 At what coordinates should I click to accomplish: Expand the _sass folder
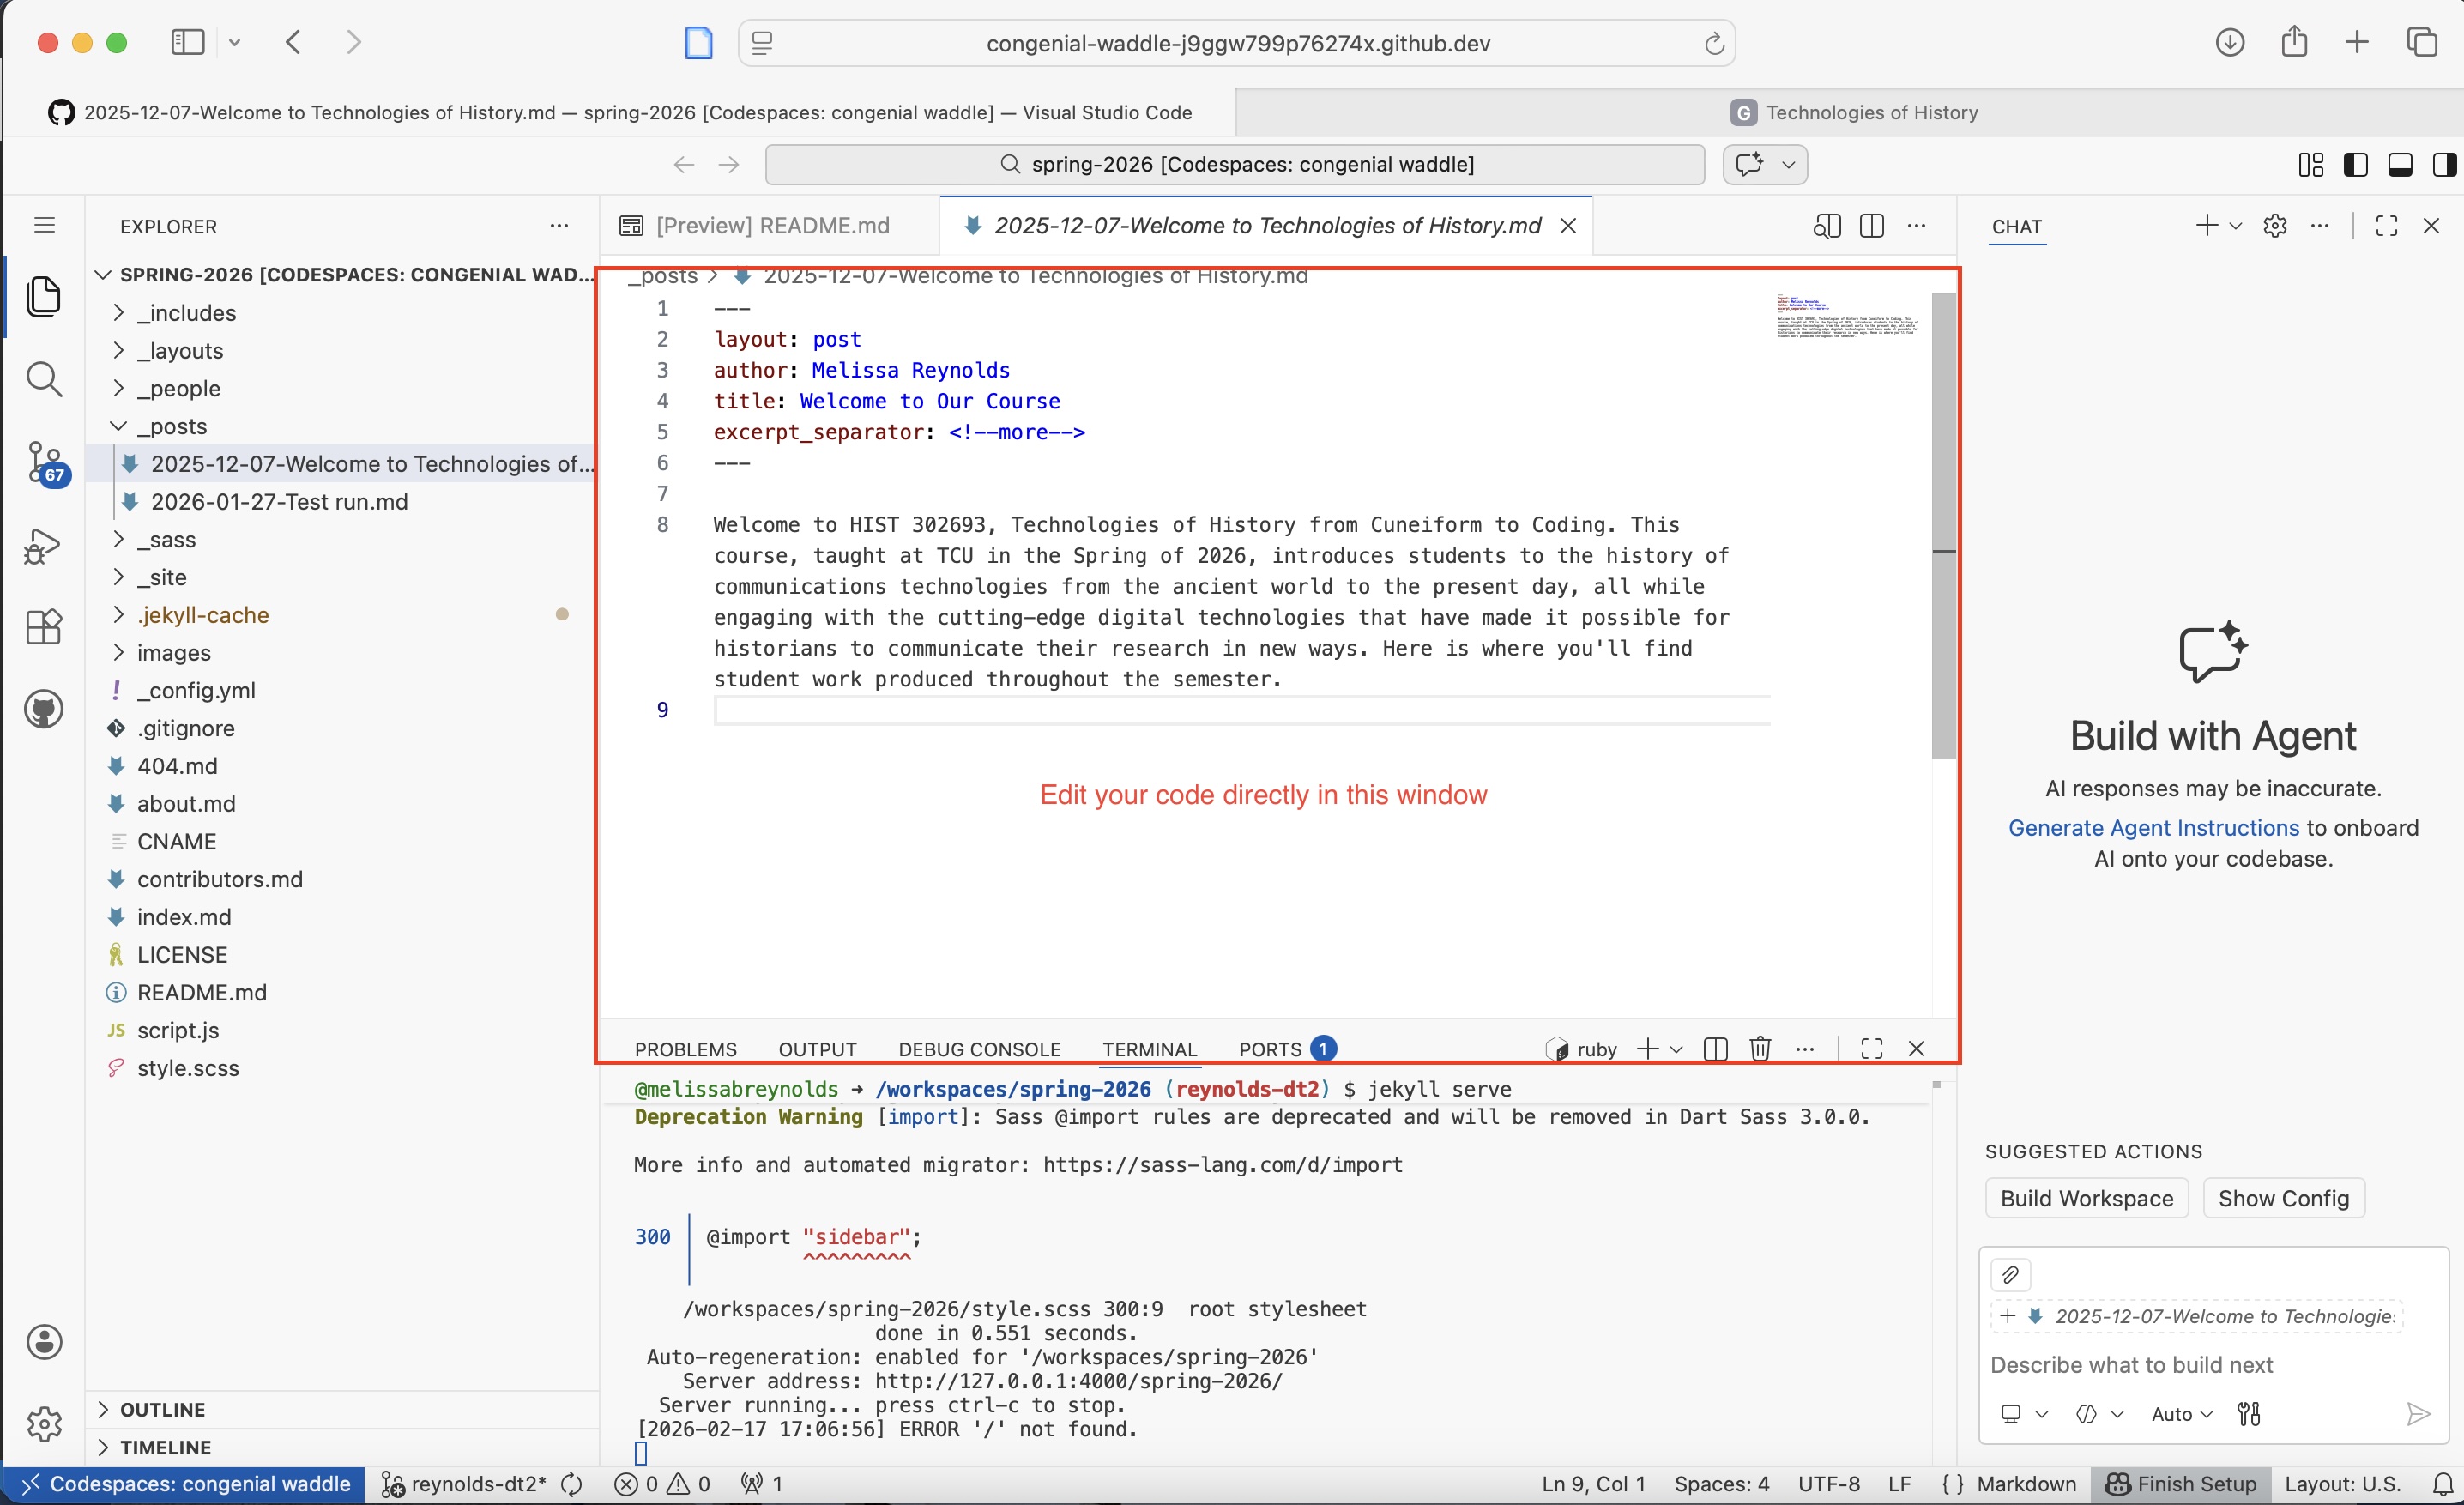(x=119, y=540)
